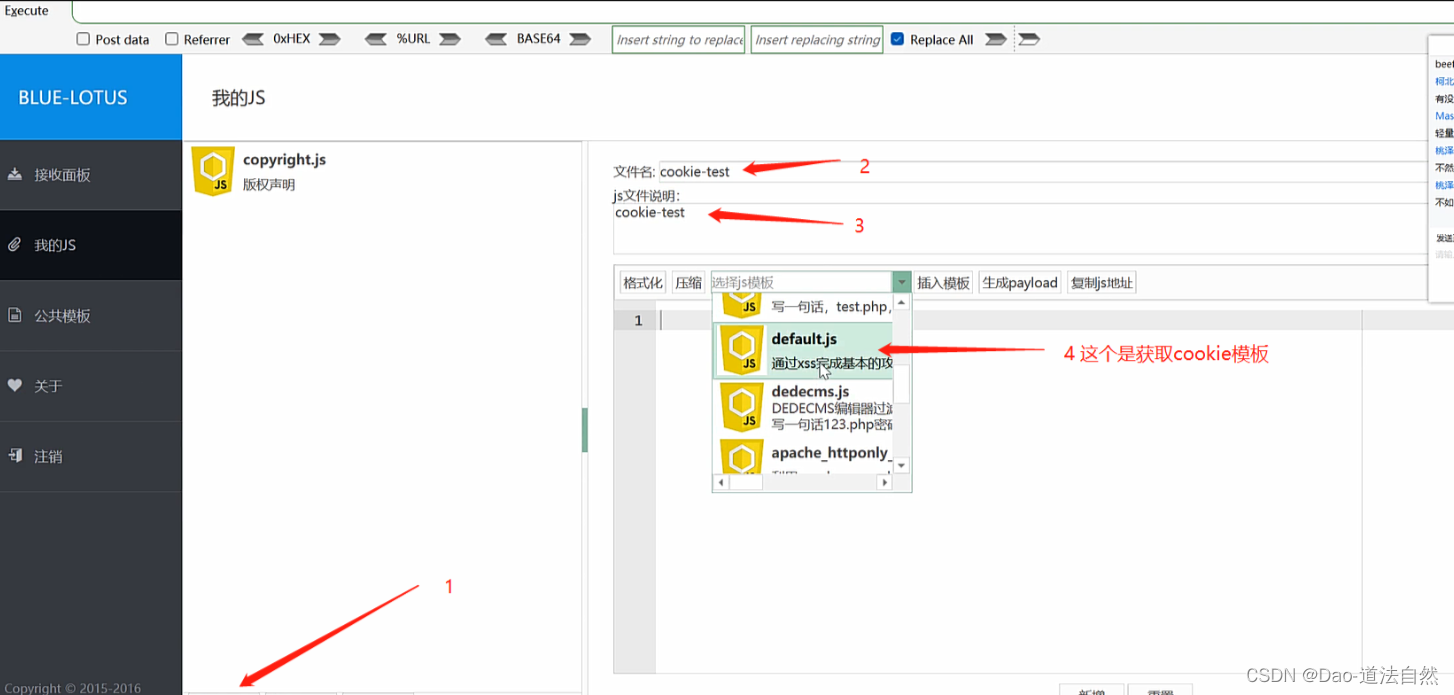Click the Insert replacing string field
The width and height of the screenshot is (1454, 695).
(x=817, y=40)
